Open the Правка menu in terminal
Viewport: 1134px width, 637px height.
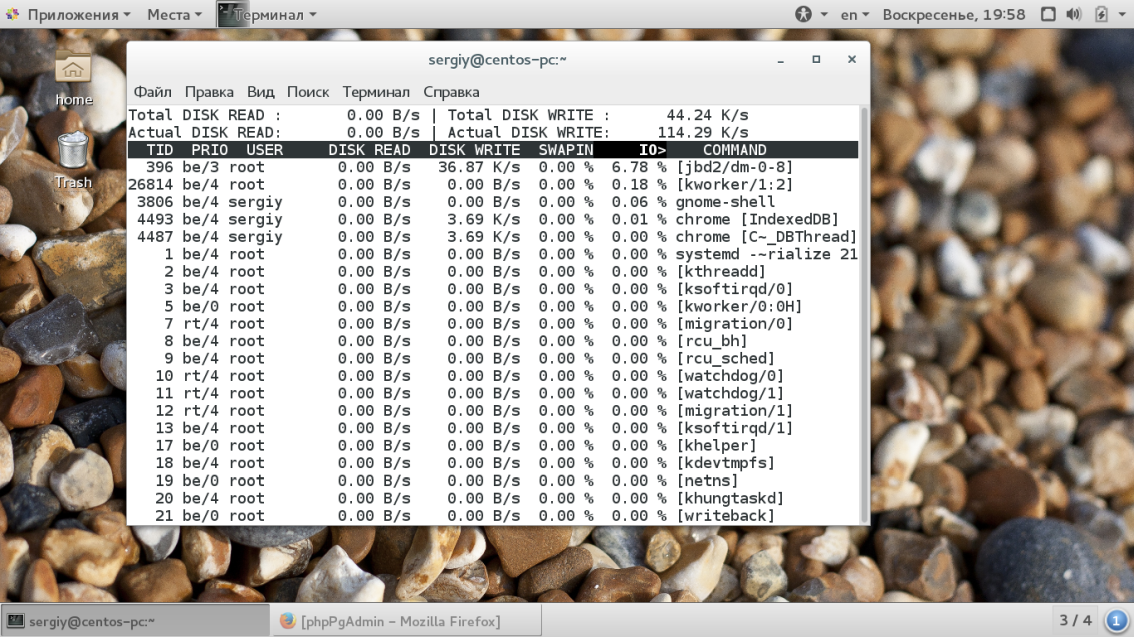(x=209, y=92)
